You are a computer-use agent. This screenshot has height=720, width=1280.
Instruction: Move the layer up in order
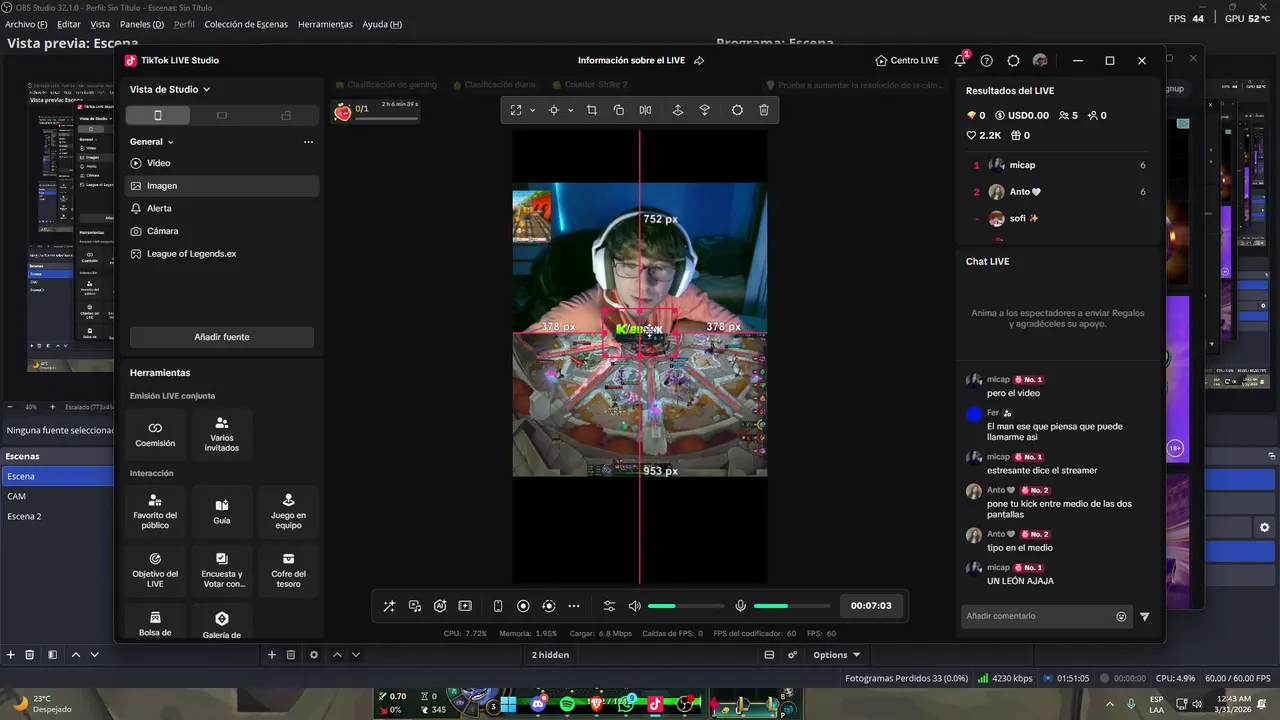[x=677, y=110]
